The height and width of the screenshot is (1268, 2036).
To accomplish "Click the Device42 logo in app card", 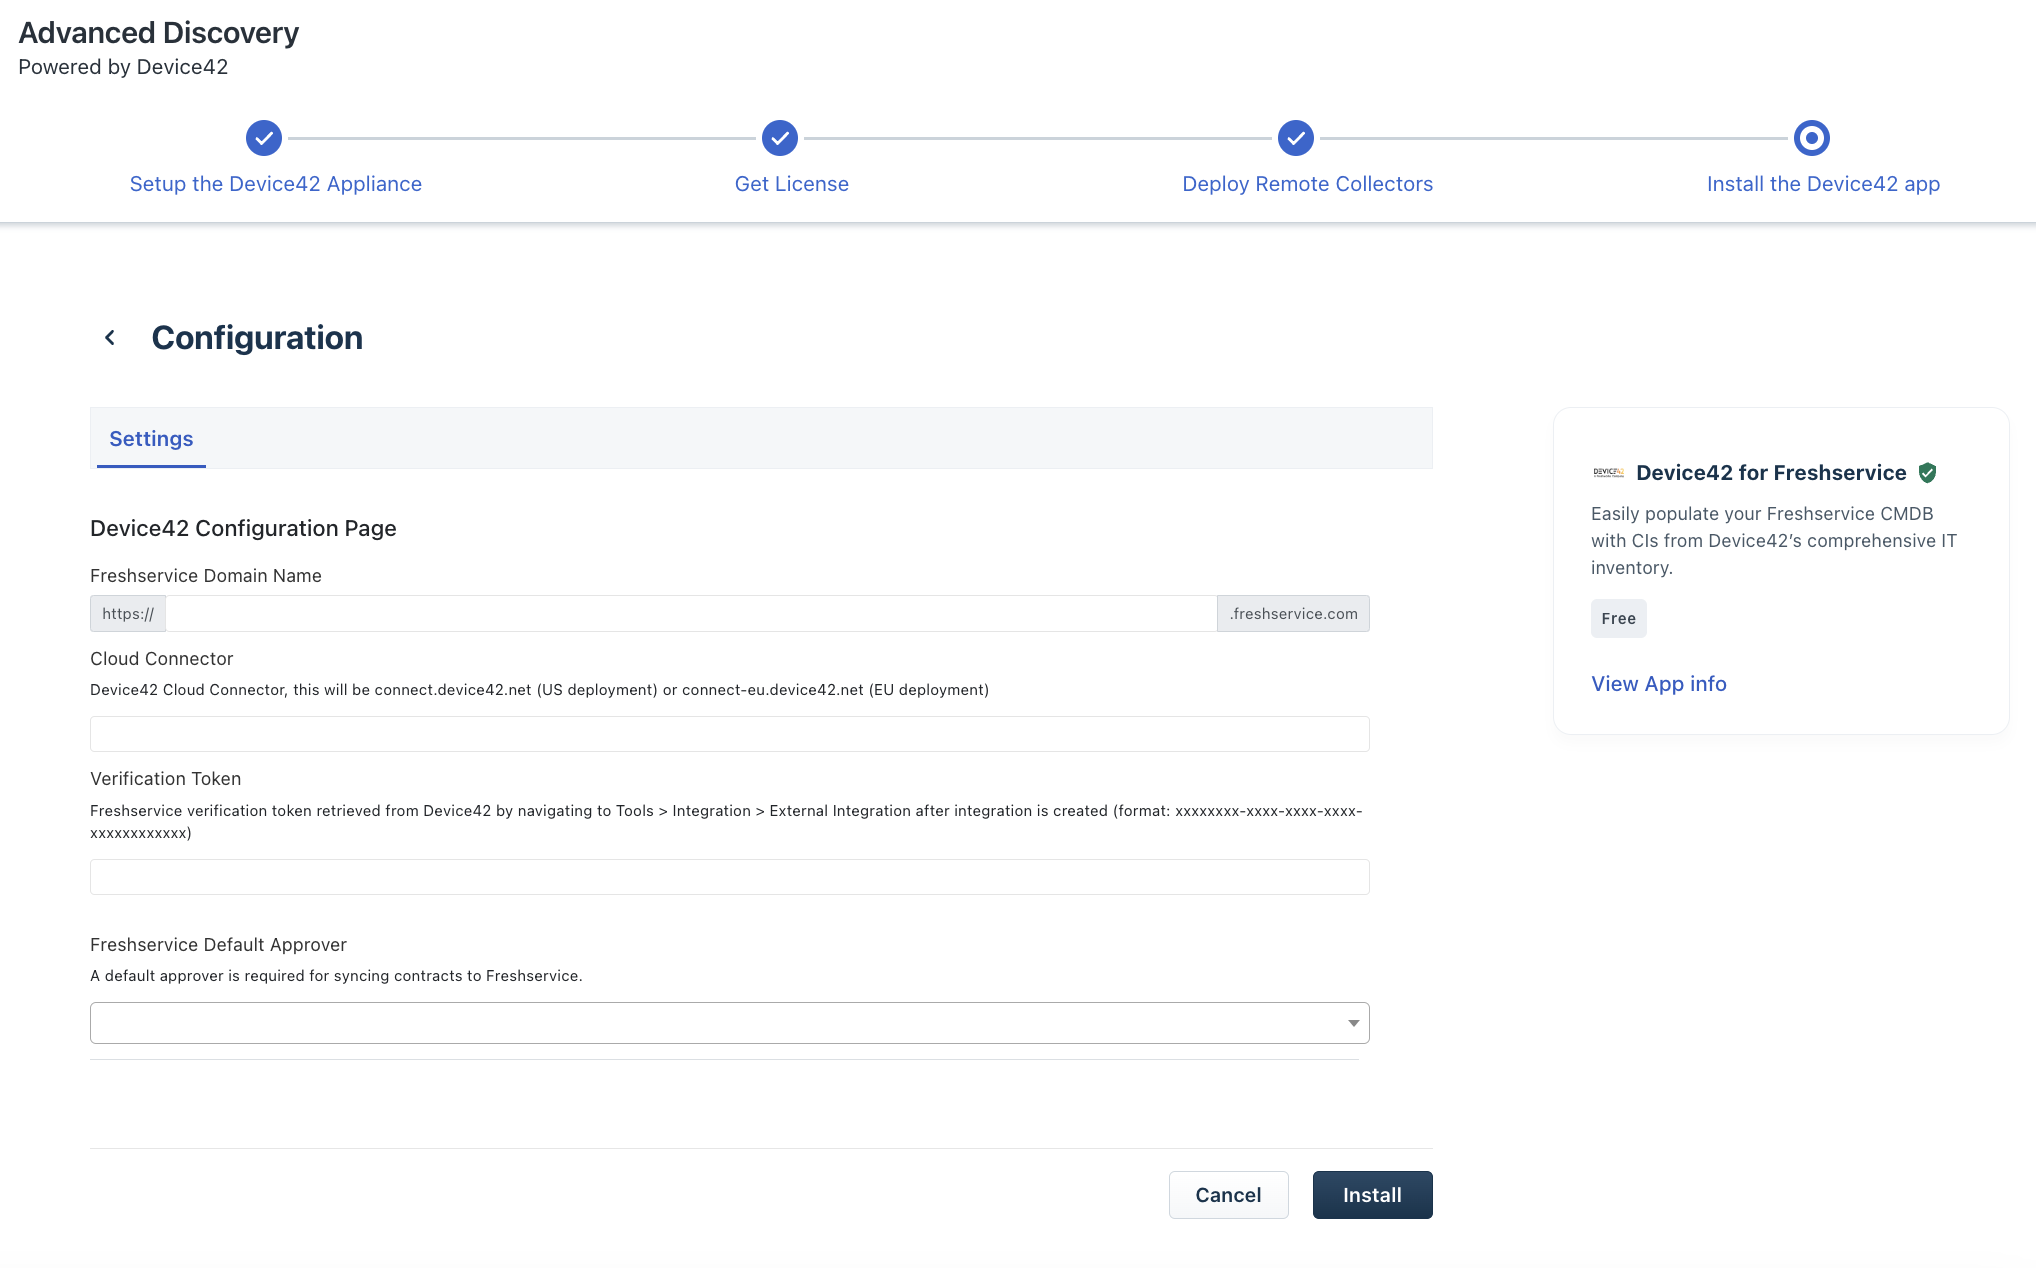I will (x=1608, y=473).
